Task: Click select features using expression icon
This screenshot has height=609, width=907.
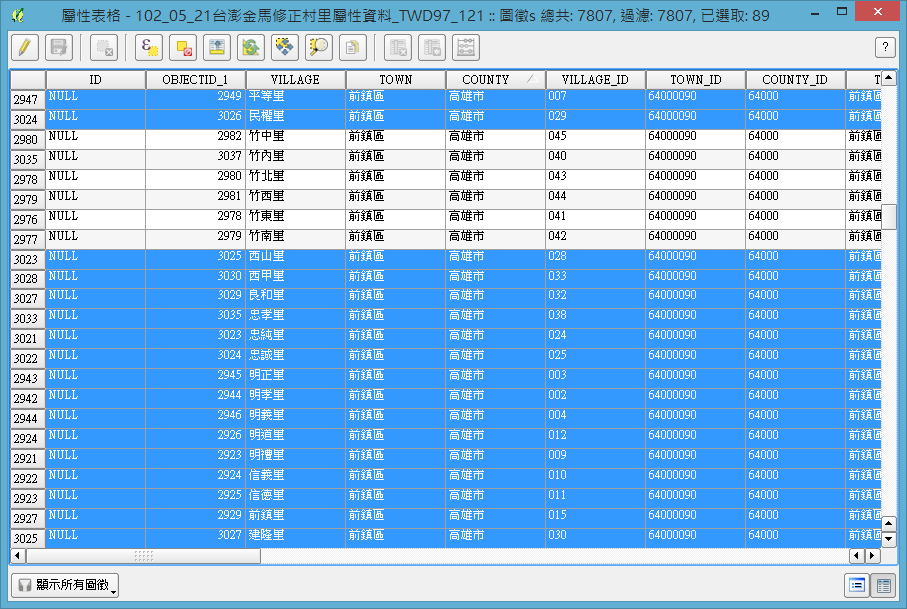Action: pos(149,47)
